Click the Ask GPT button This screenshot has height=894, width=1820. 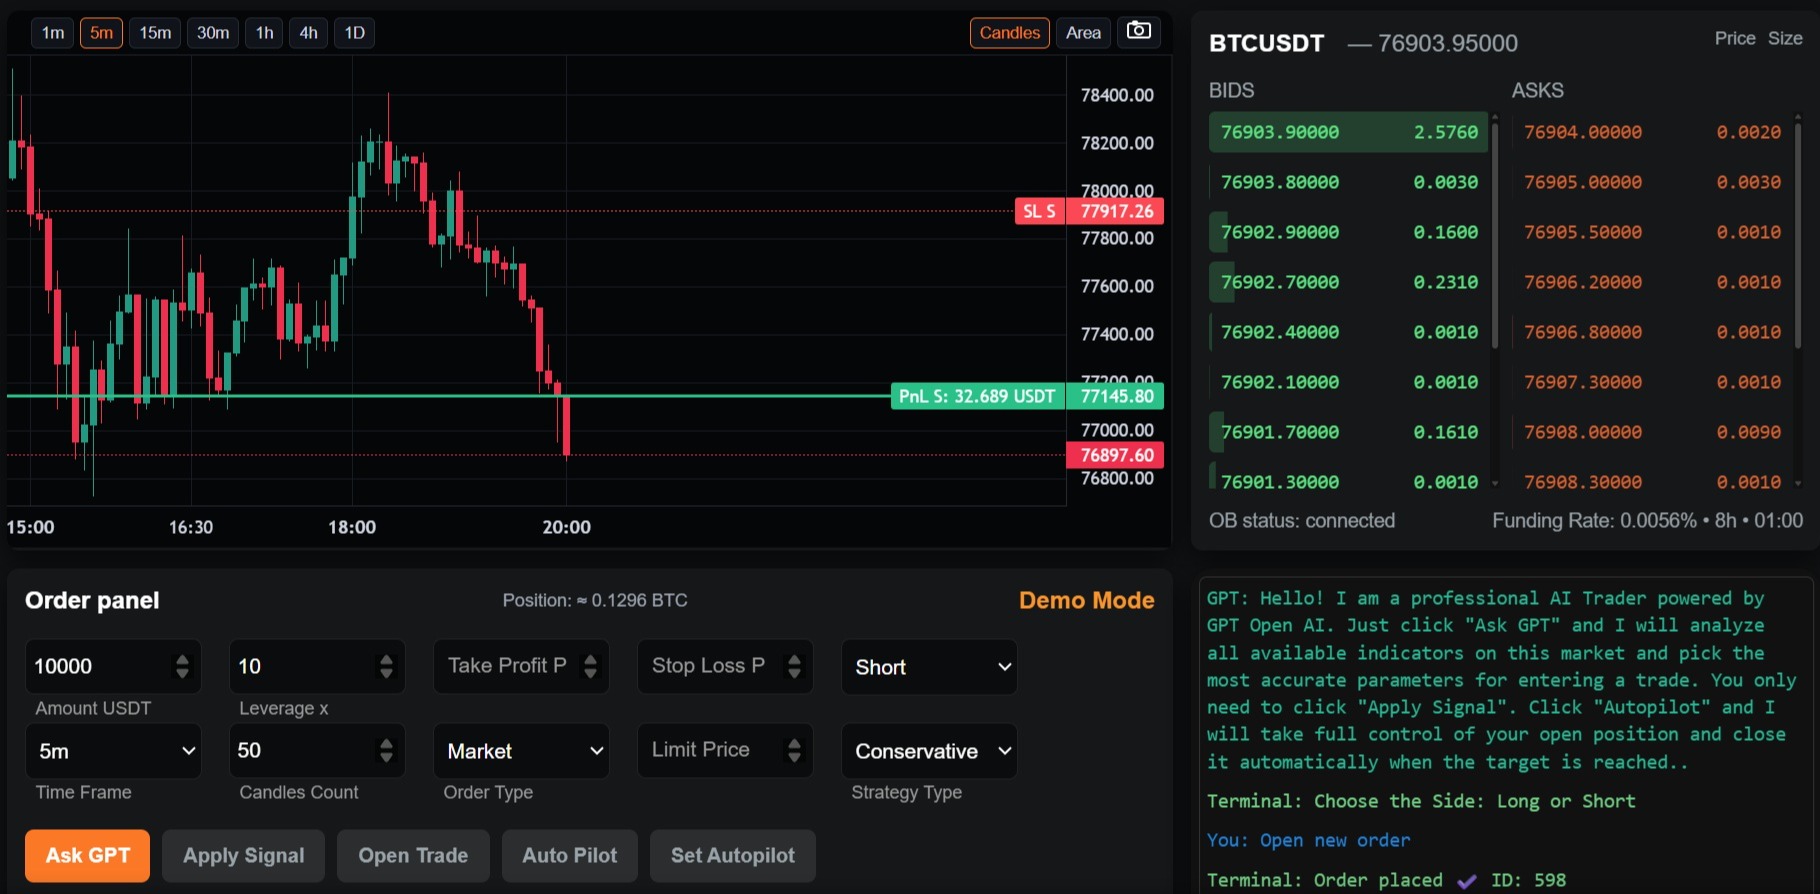coord(87,855)
